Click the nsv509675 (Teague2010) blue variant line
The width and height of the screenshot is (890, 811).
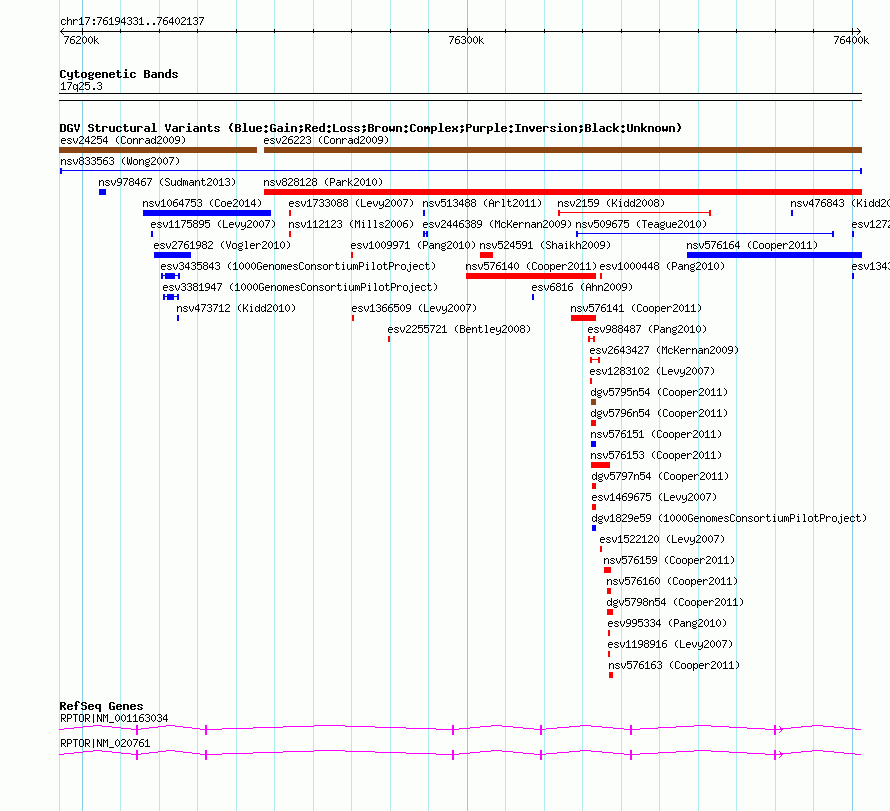click(704, 234)
